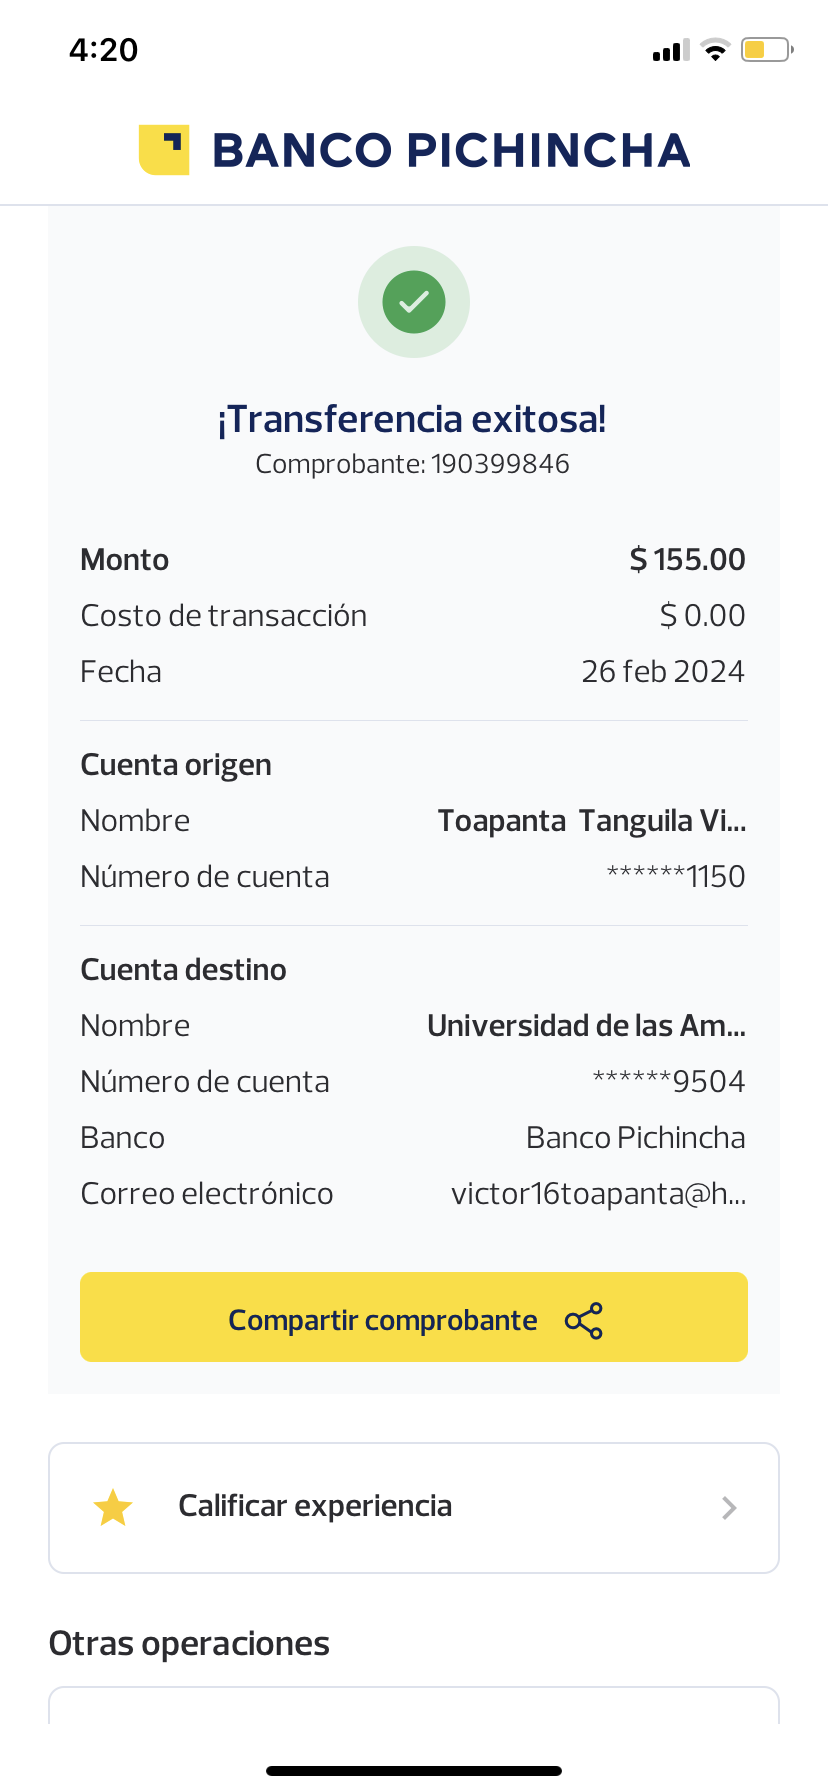This screenshot has width=828, height=1792.
Task: Expand truncated origin name Toapanta Tanguila
Action: coord(592,821)
